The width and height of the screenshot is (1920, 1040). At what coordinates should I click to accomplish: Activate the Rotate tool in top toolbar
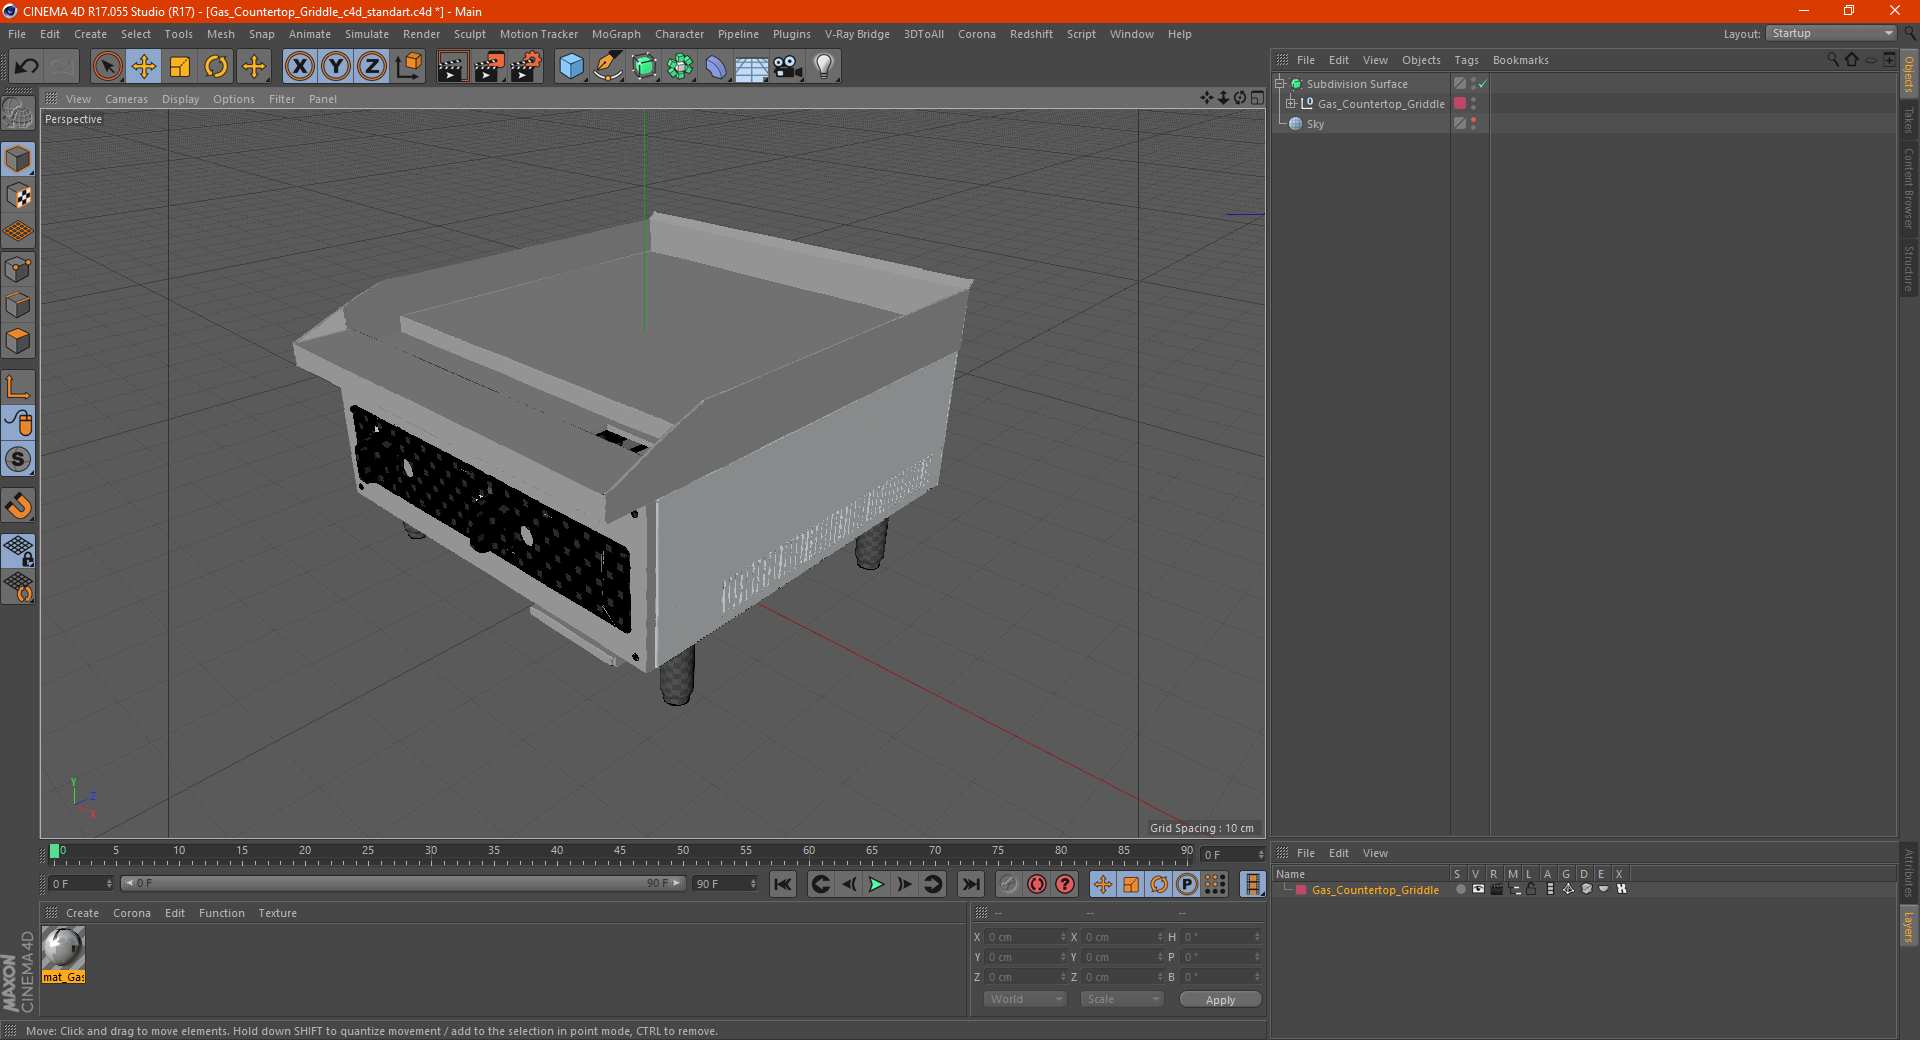point(216,67)
